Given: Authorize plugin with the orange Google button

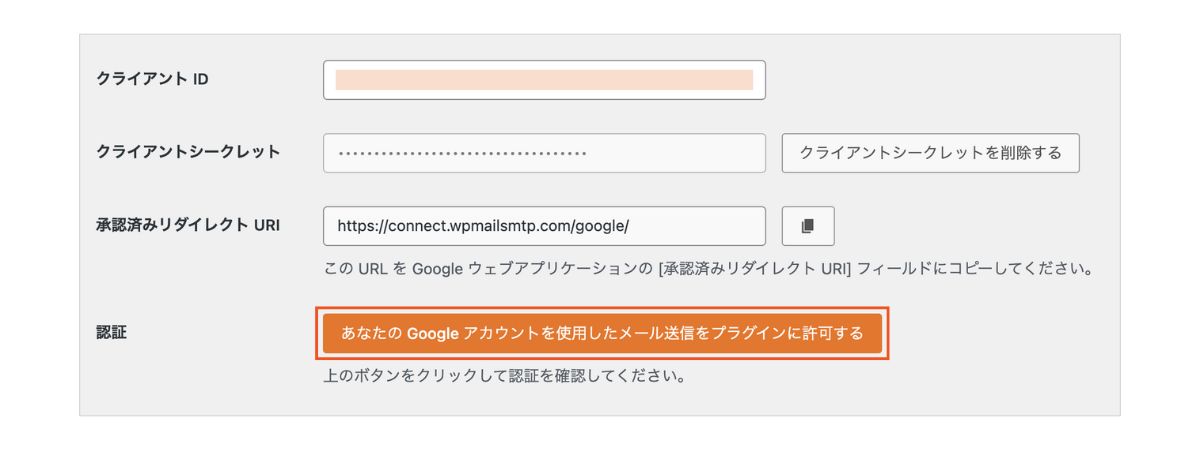Looking at the screenshot, I should pos(602,333).
